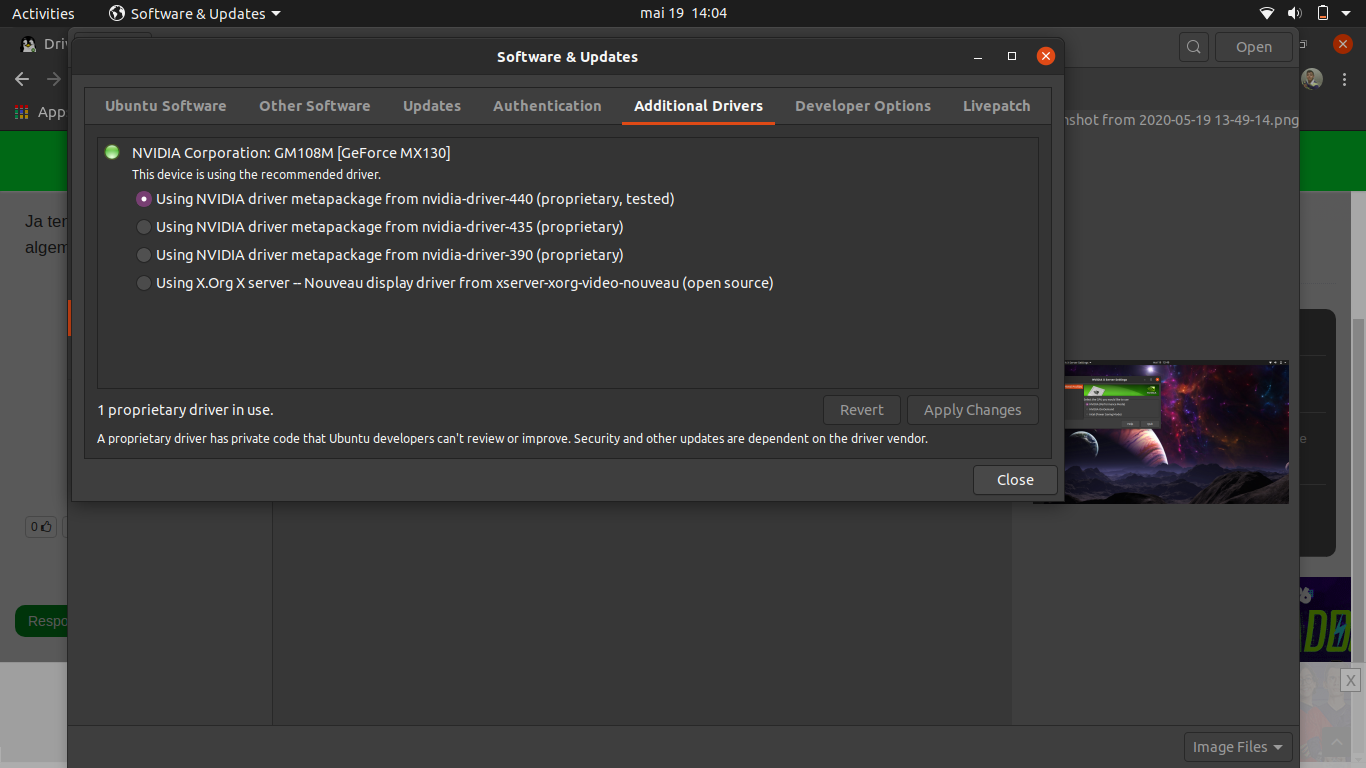Open the Authentication tab

point(547,106)
